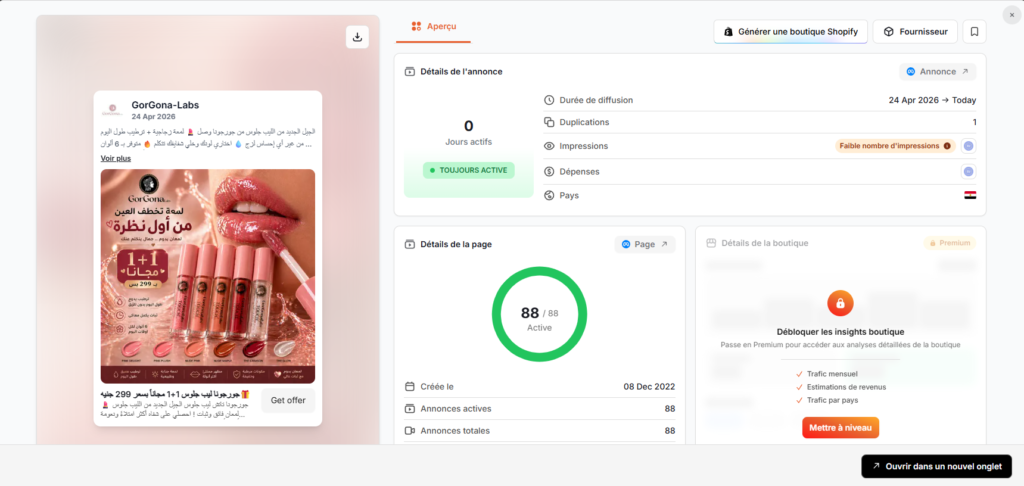
Task: Click the Aperçu grid icon
Action: click(x=416, y=26)
